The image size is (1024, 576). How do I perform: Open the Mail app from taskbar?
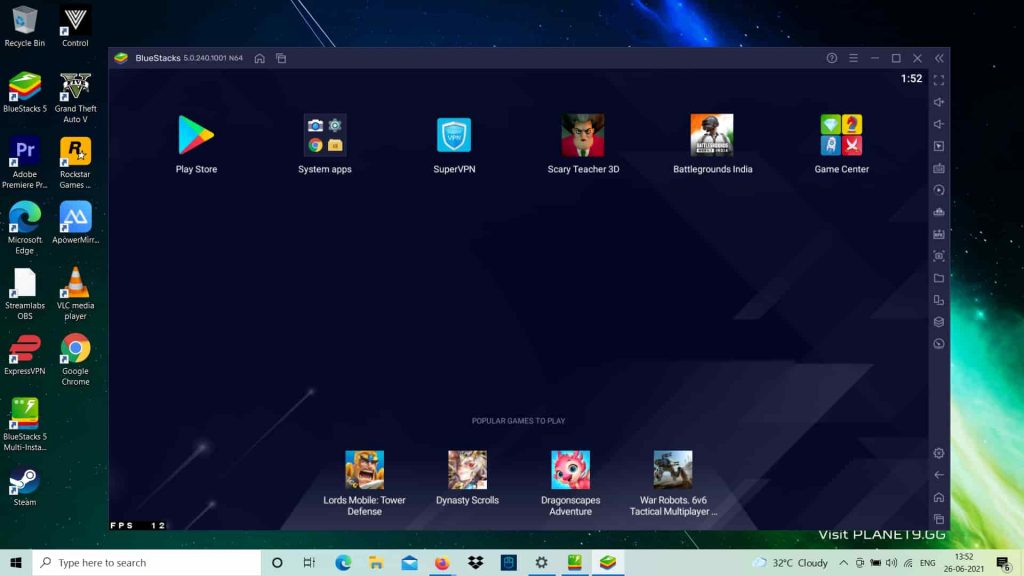(x=409, y=562)
